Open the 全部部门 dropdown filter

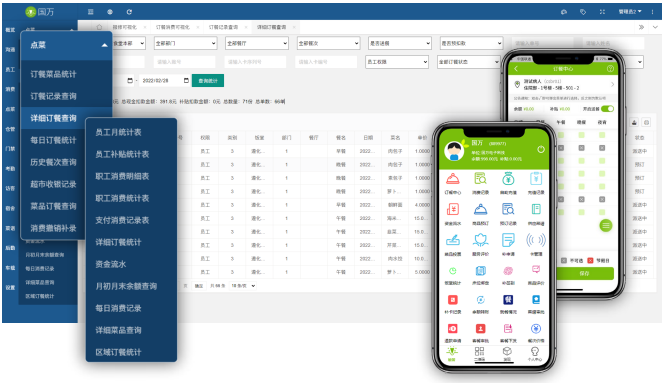(185, 43)
